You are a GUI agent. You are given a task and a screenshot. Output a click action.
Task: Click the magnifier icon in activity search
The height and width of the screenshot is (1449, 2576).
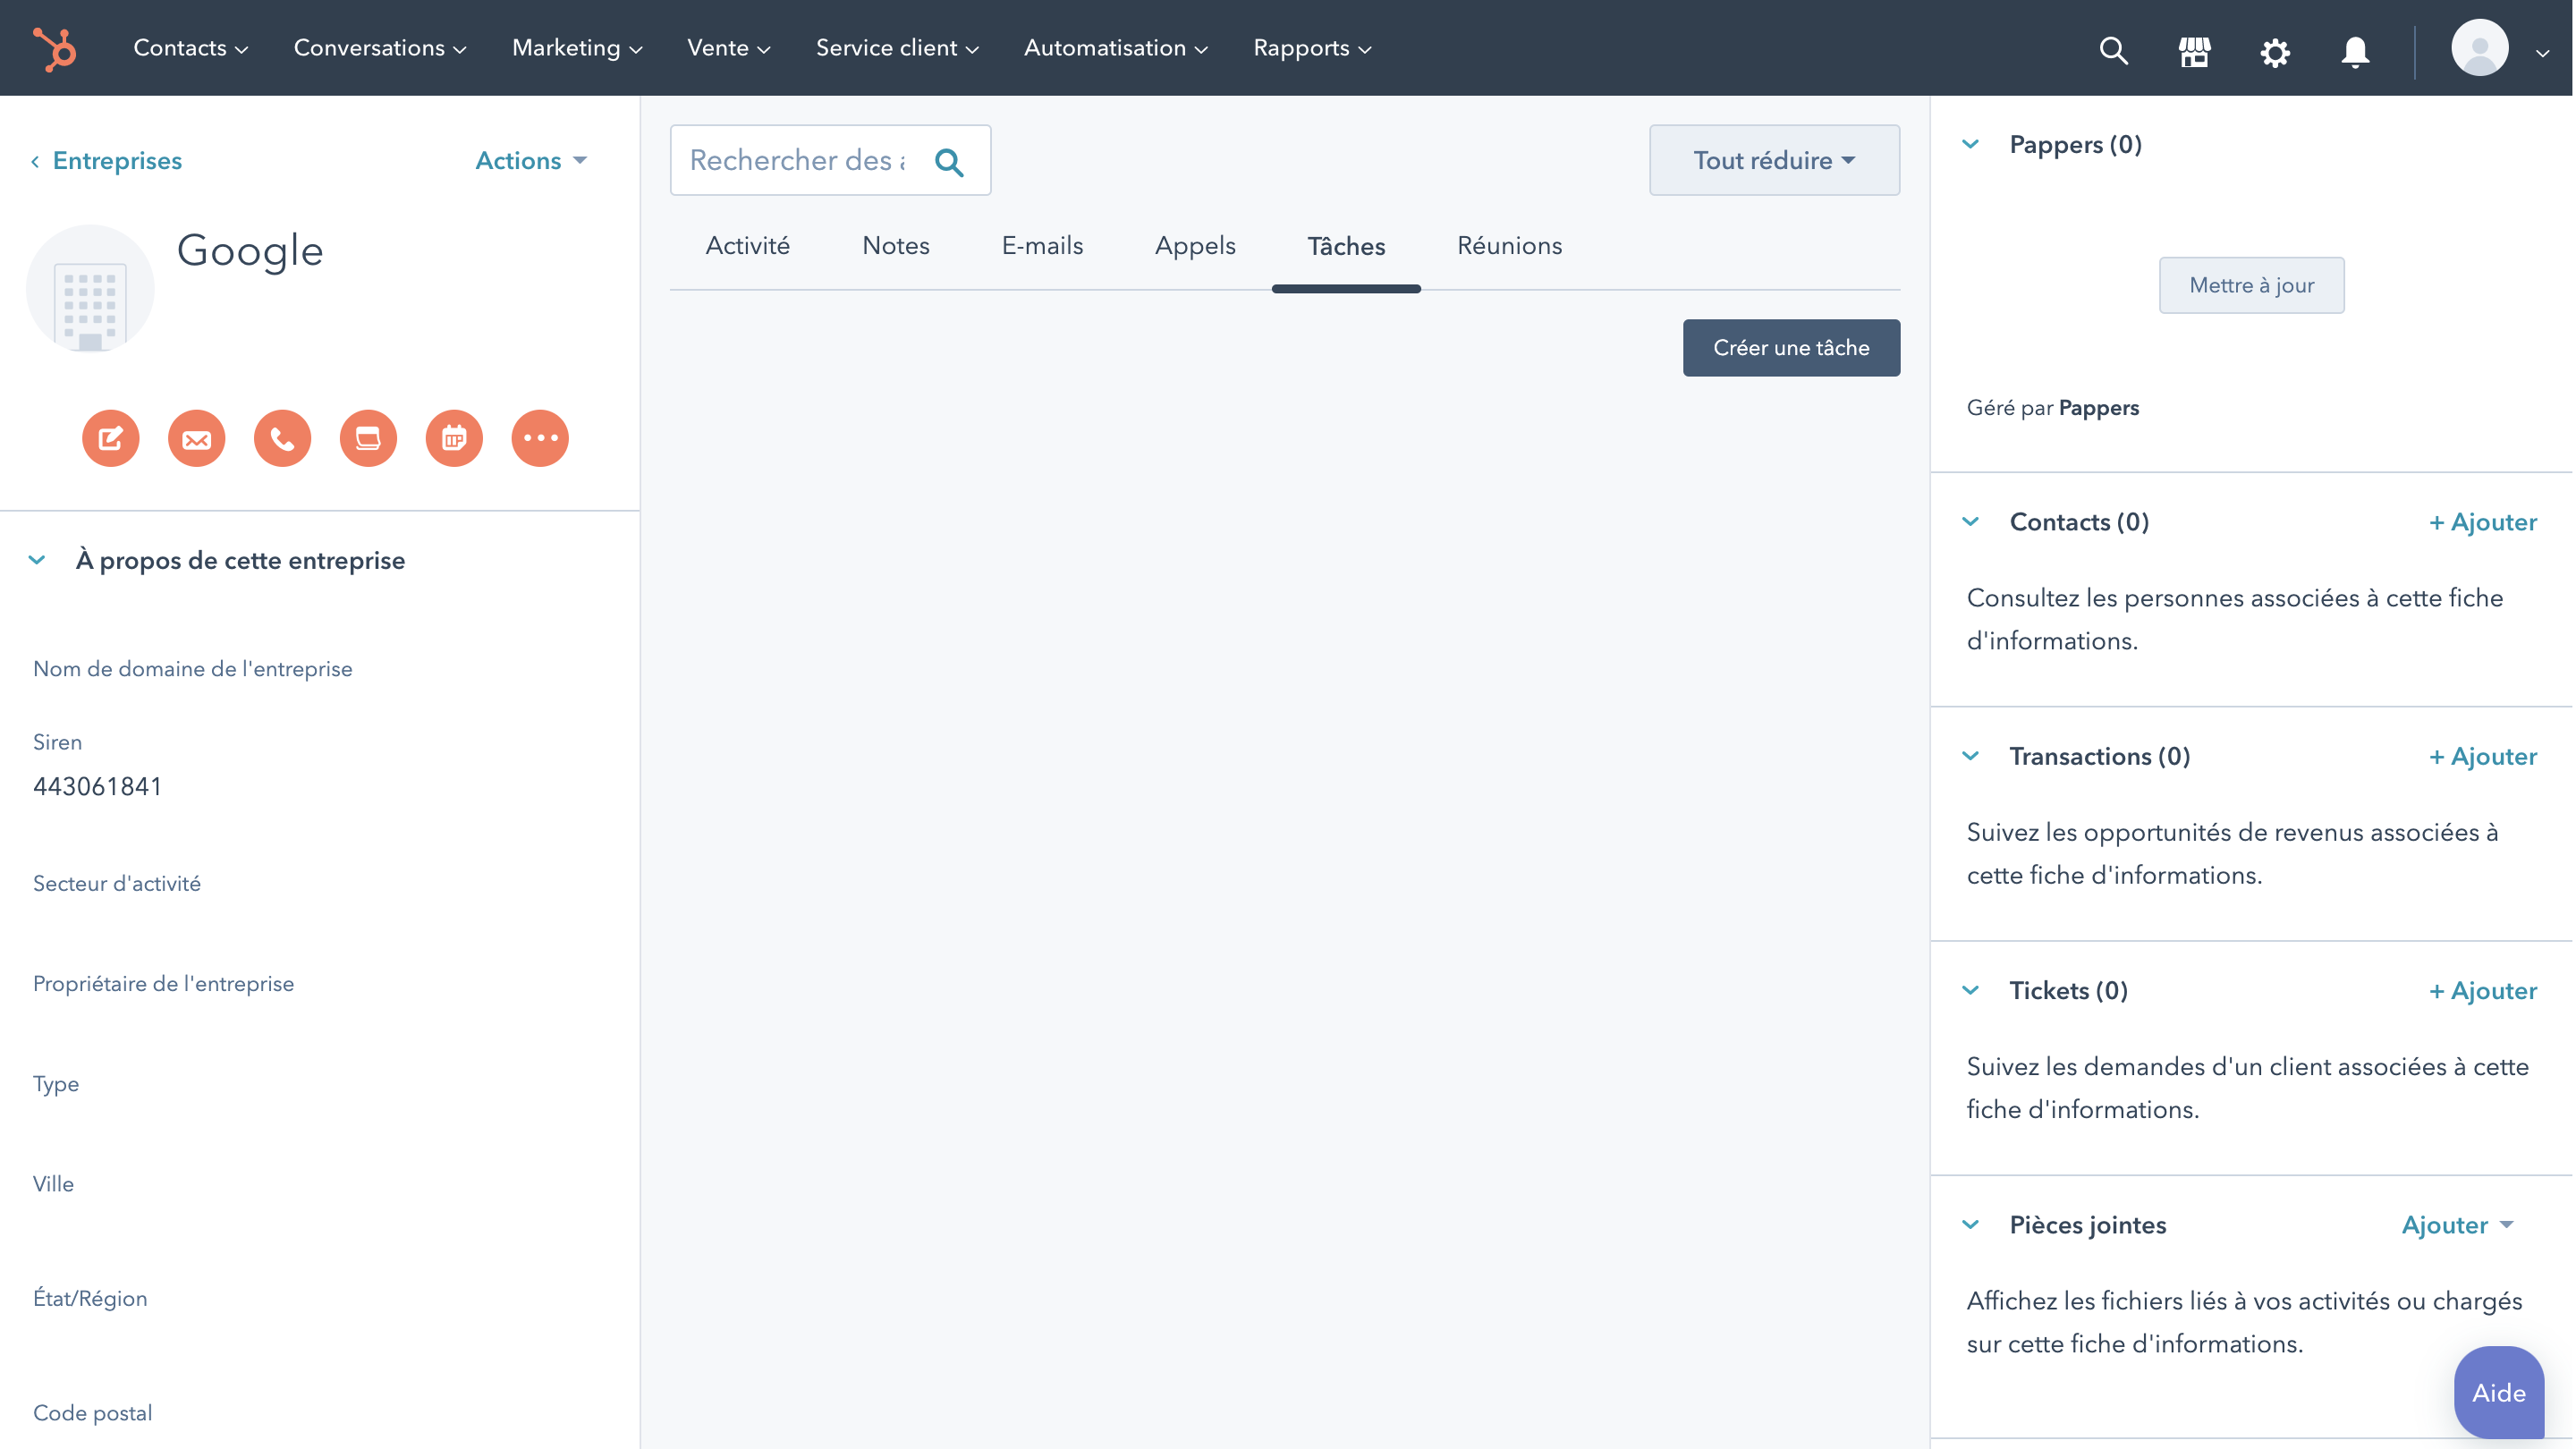pos(949,161)
